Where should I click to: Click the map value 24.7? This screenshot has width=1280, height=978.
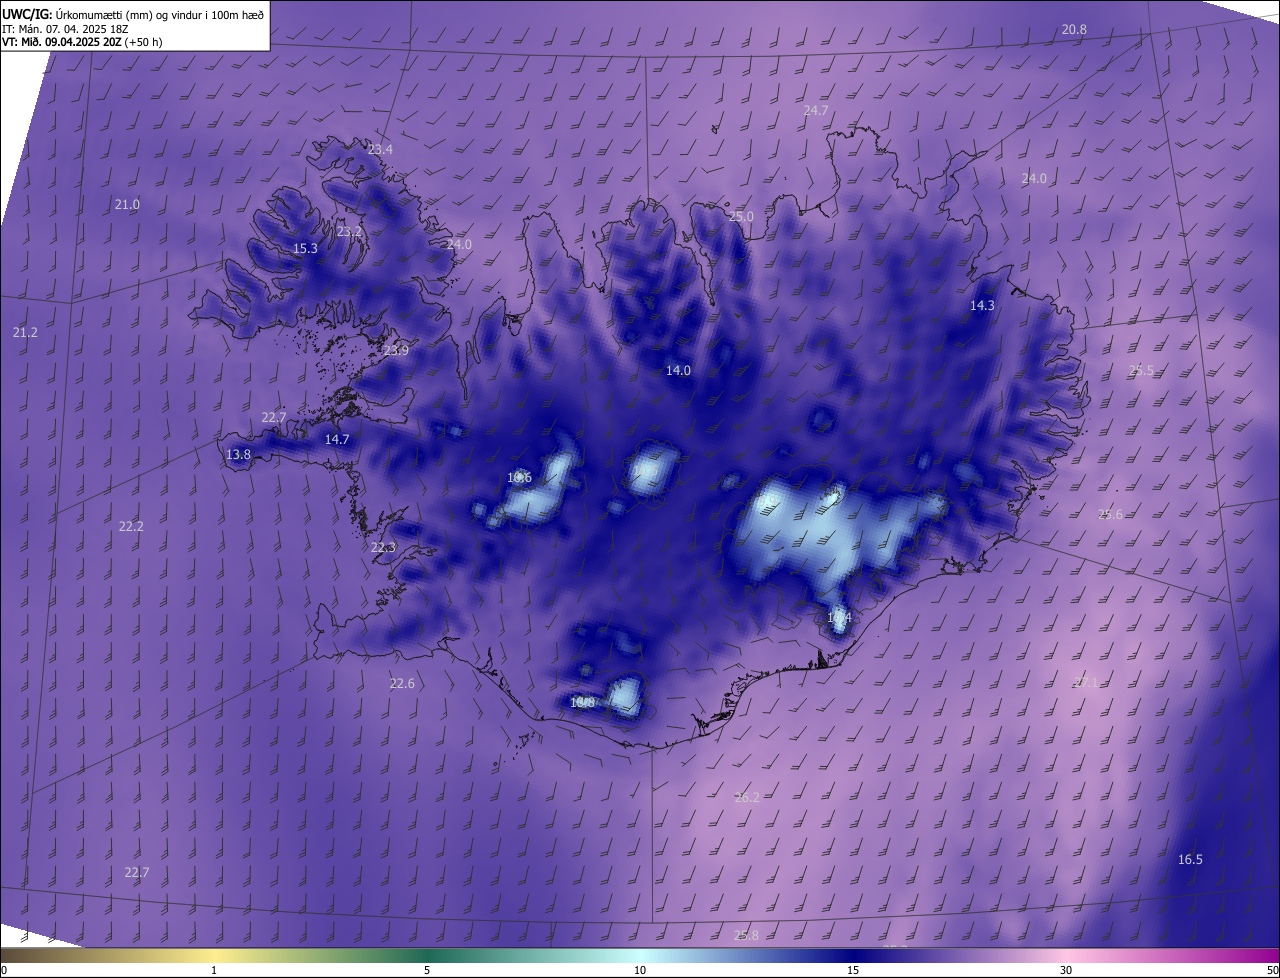click(816, 110)
